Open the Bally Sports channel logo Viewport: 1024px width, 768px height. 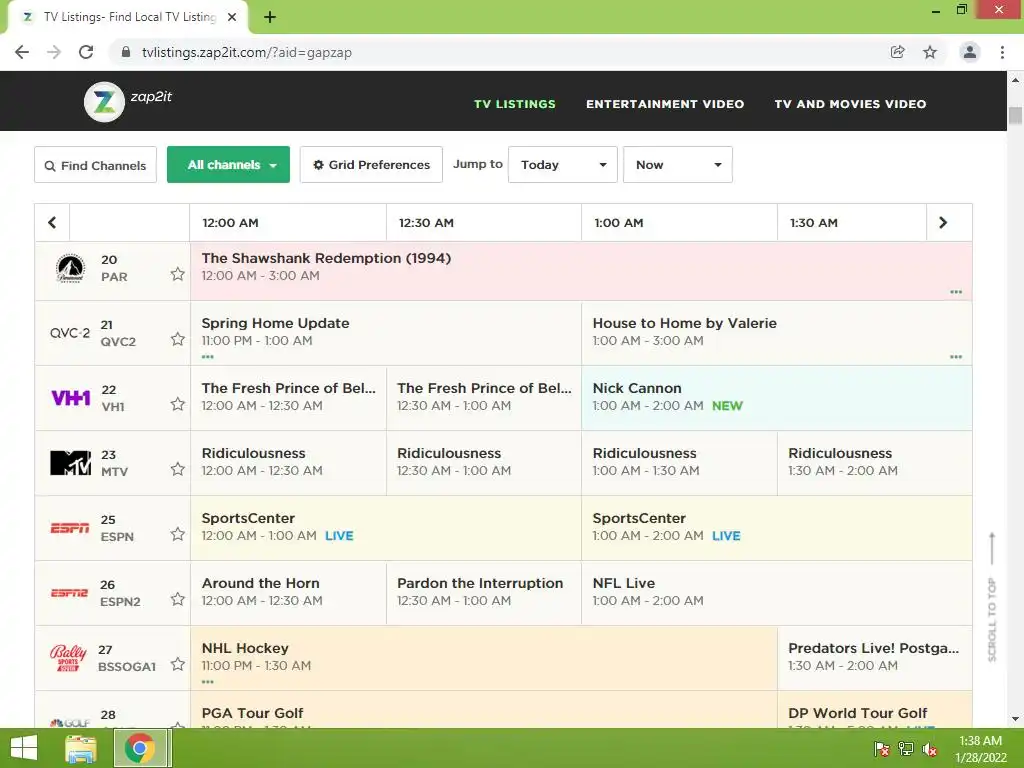tap(68, 658)
